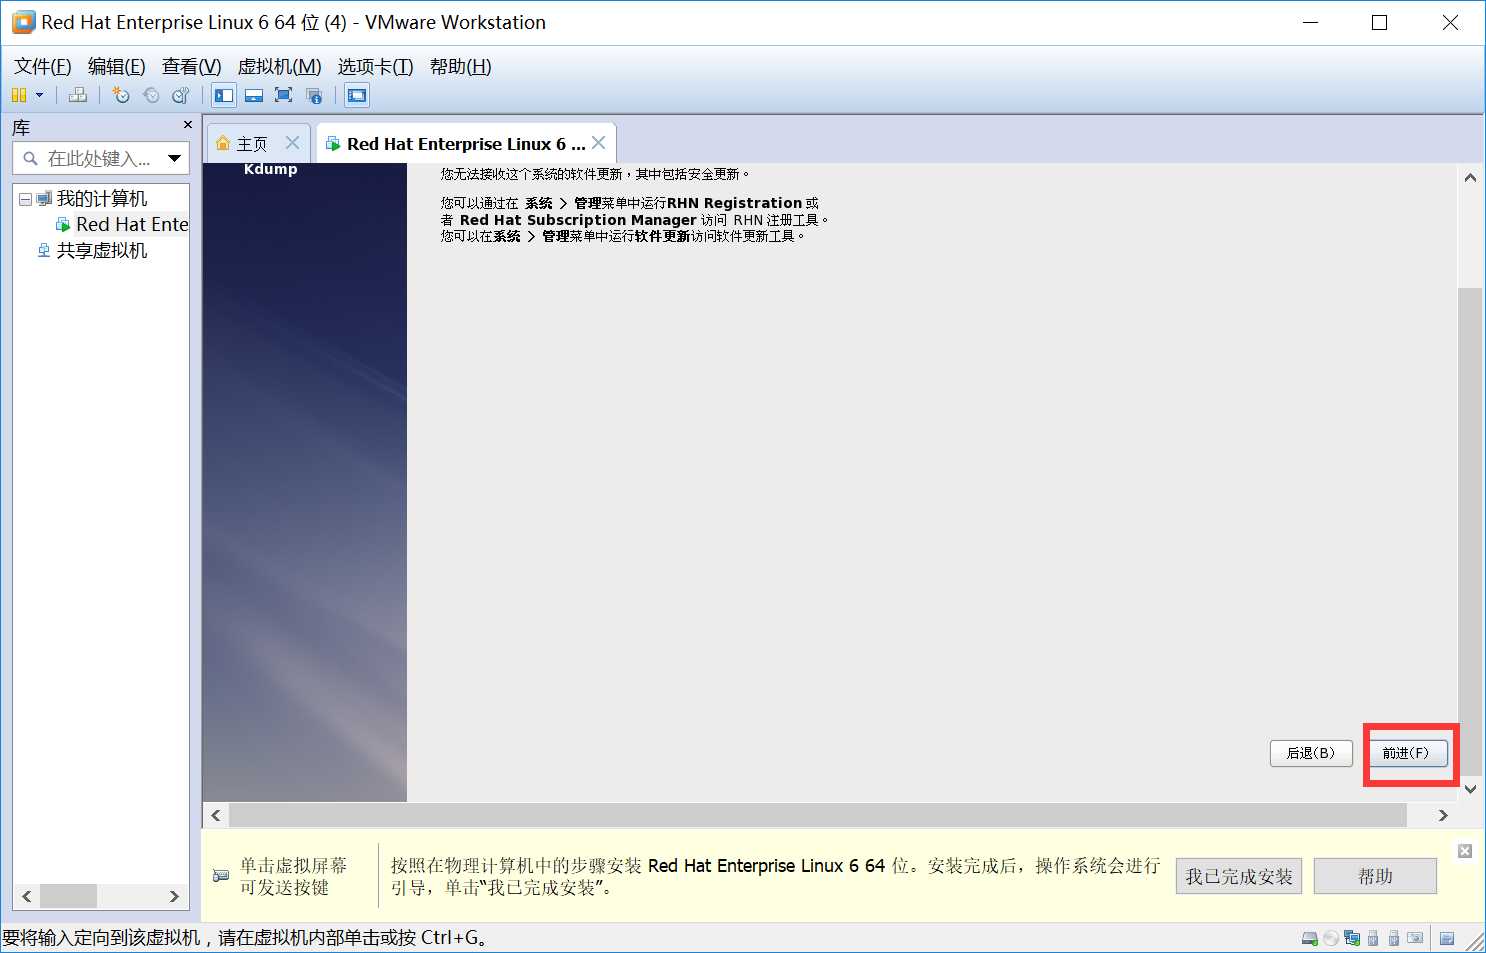The image size is (1486, 953).
Task: Open the 虚拟机(M) menu
Action: 279,66
